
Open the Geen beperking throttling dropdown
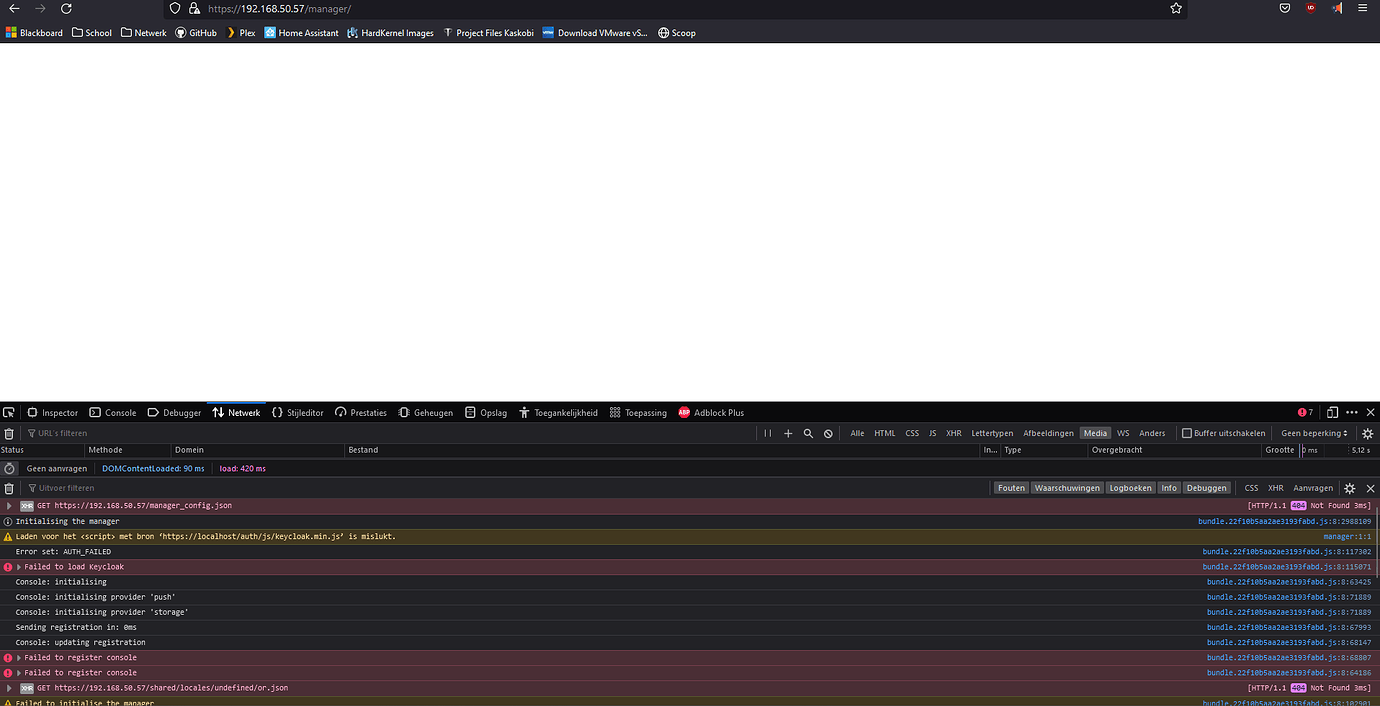[x=1313, y=433]
